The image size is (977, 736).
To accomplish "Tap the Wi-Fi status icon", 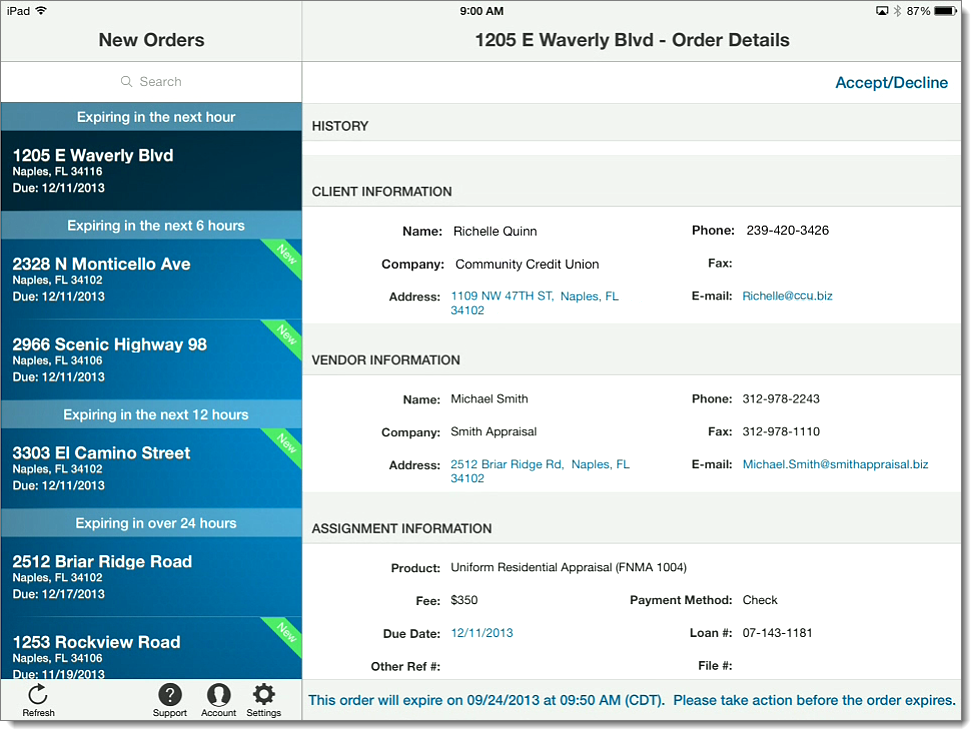I will coord(41,11).
